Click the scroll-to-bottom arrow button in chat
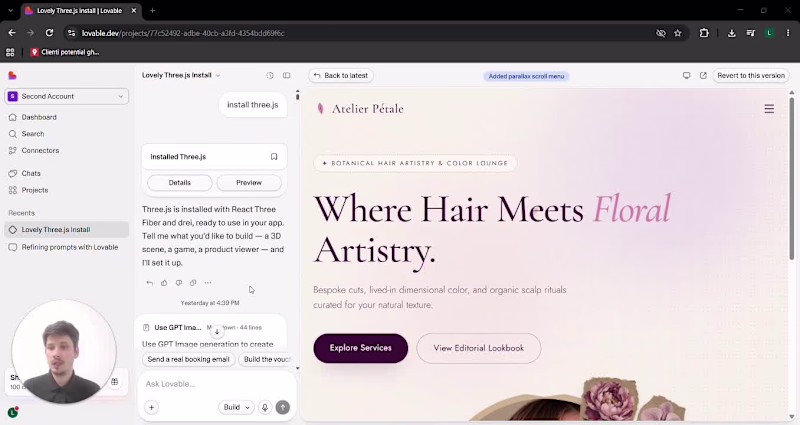Viewport: 800px width, 425px height. (217, 332)
